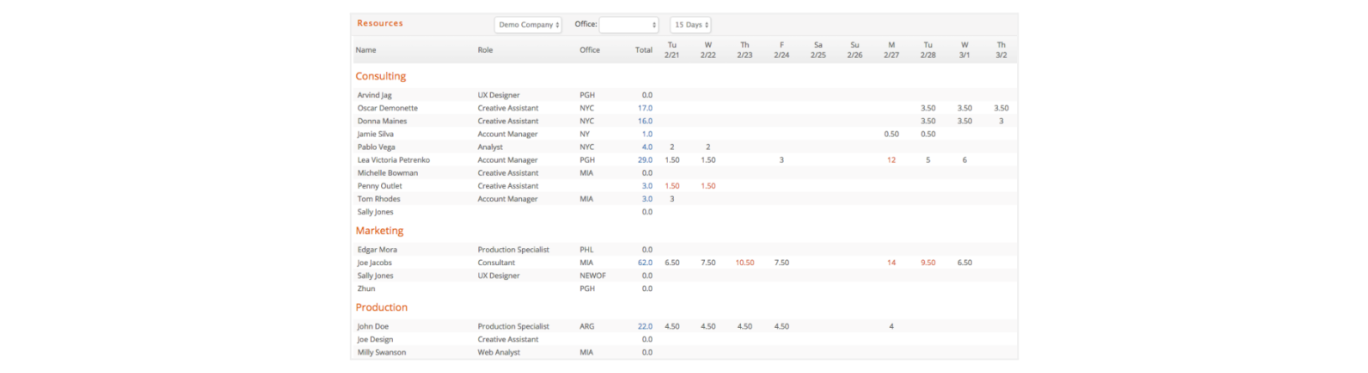Select resource Tom Rhodes

[x=378, y=199]
